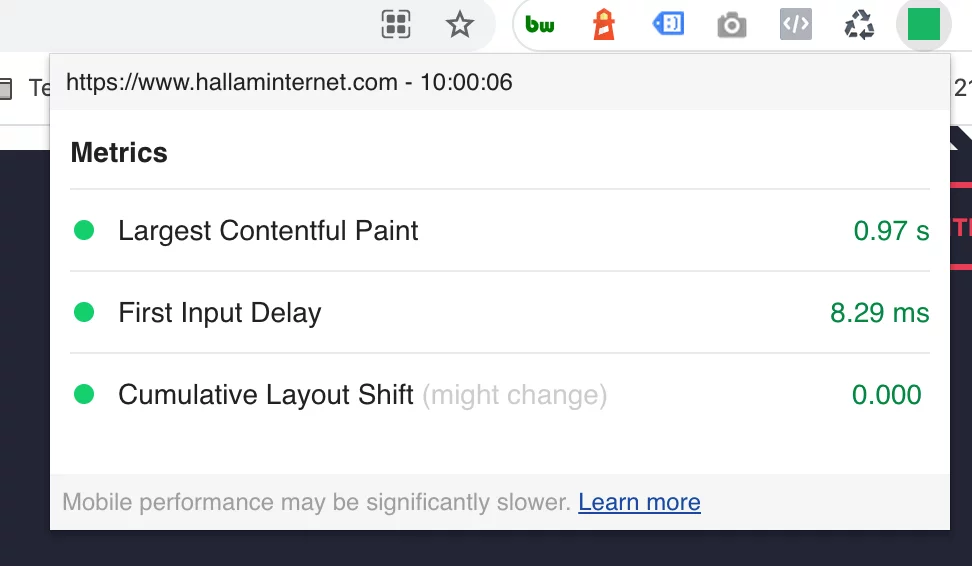Click the 8.29 ms FID value
972x566 pixels.
pos(879,313)
